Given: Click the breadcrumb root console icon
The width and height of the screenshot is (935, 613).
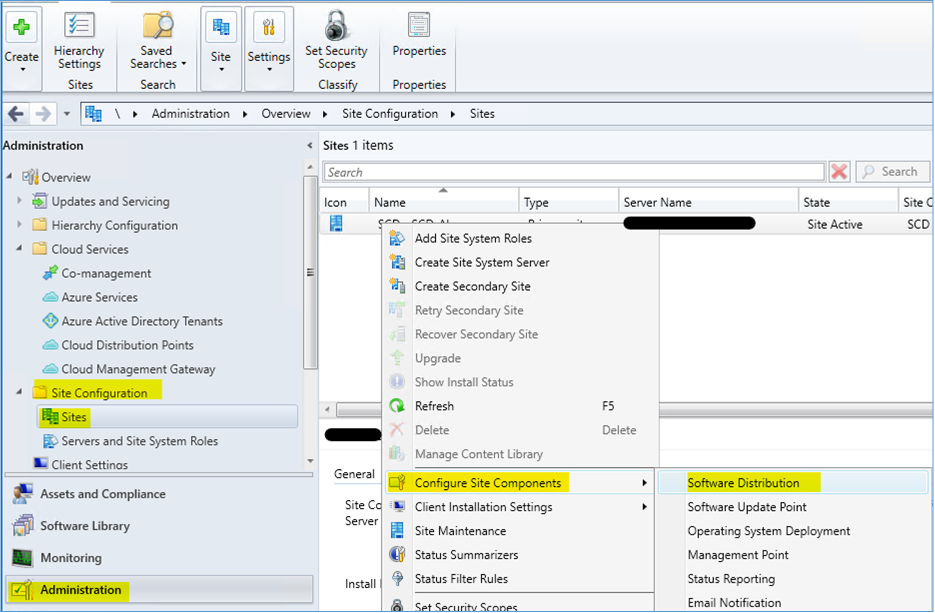Looking at the screenshot, I should (93, 113).
